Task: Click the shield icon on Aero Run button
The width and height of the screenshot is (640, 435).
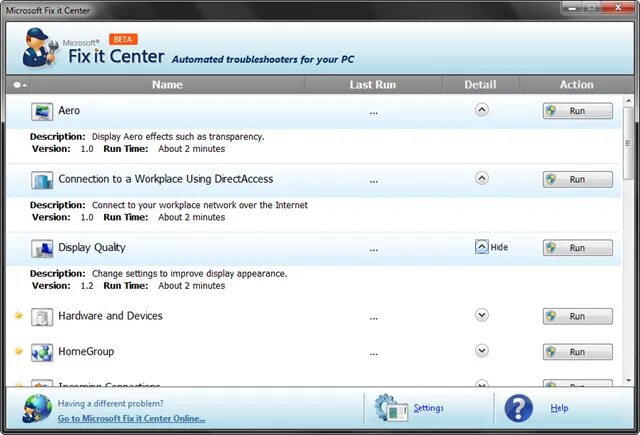Action: (551, 111)
